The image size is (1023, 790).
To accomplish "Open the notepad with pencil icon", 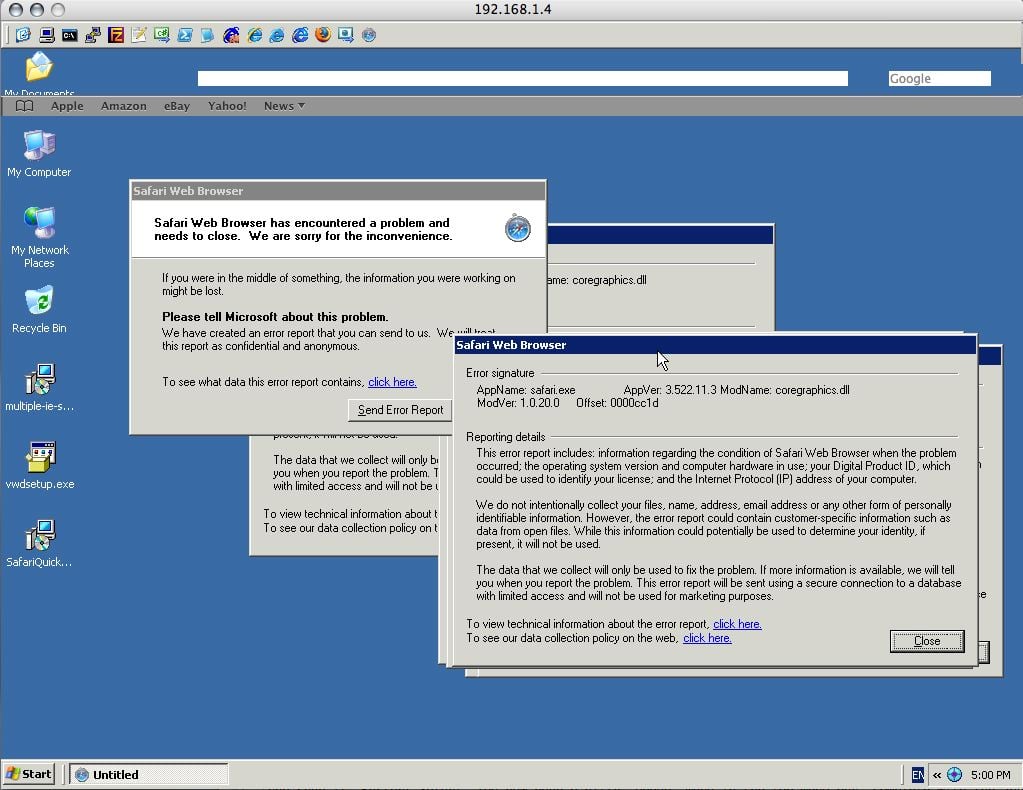I will point(139,35).
